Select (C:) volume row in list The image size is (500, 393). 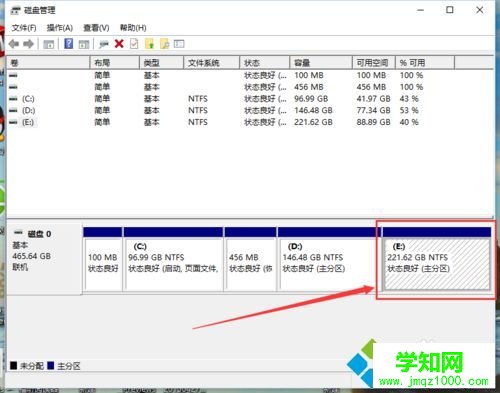coord(250,99)
